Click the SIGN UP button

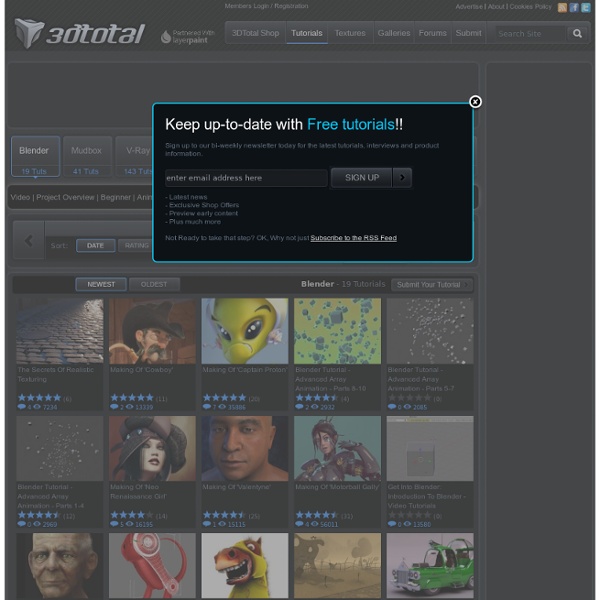click(x=362, y=178)
